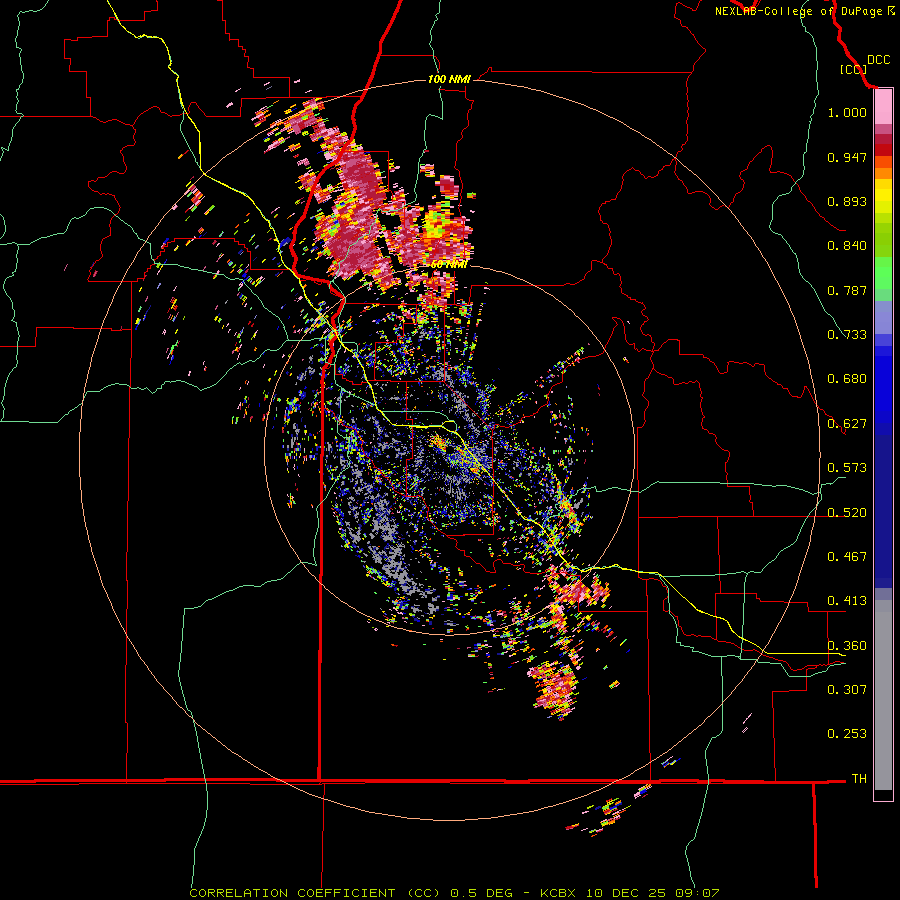This screenshot has height=900, width=900.
Task: Click the DCC label above the color scale
Action: click(x=879, y=60)
